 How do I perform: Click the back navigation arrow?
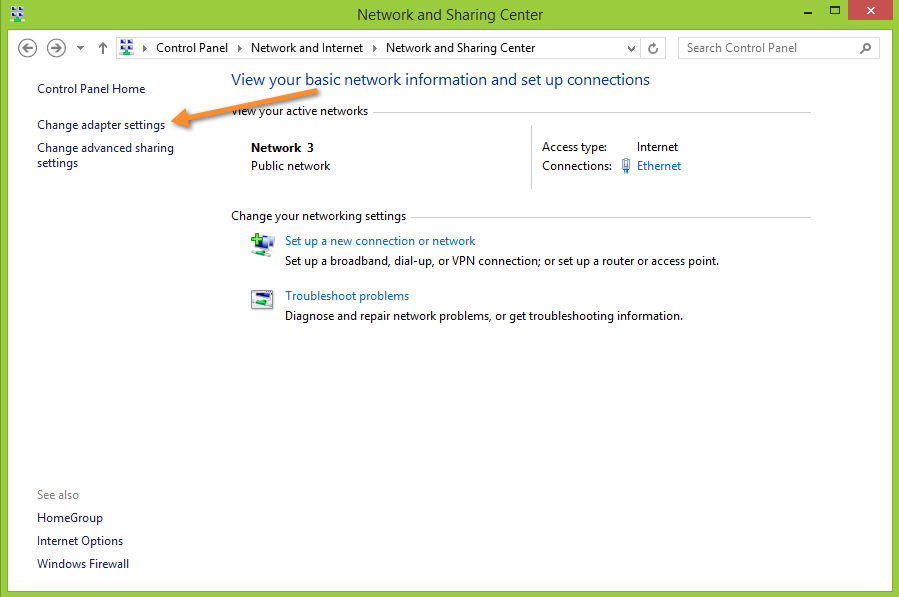[27, 47]
